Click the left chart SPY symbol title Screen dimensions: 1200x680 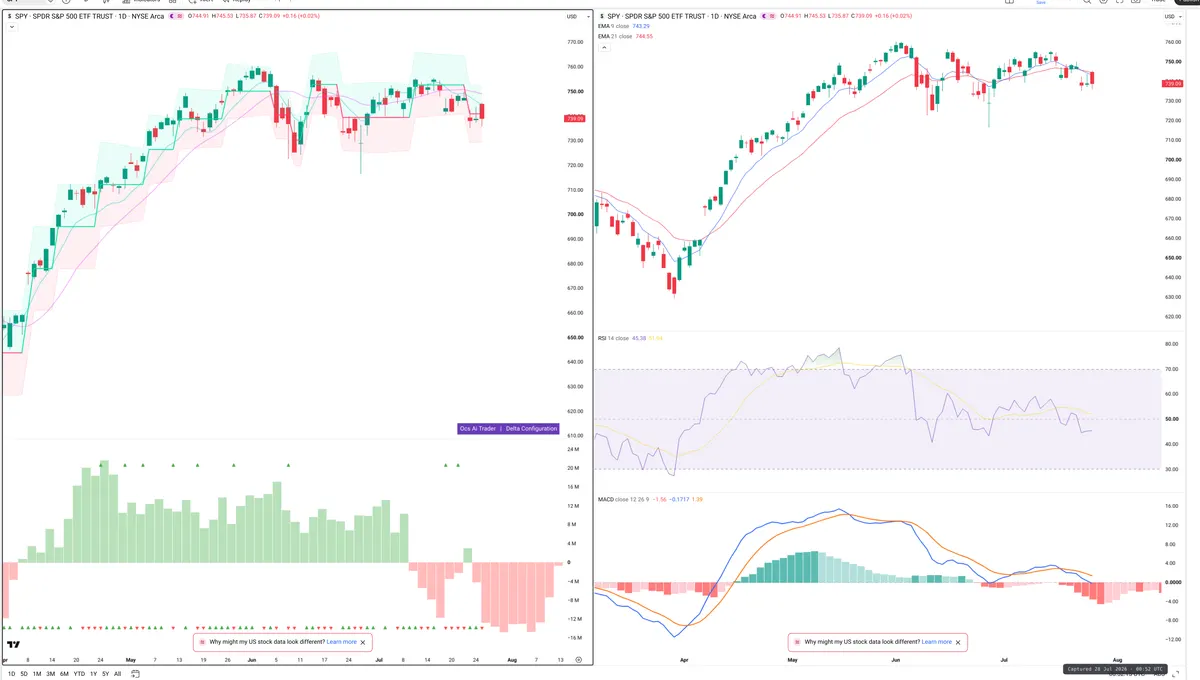point(89,16)
